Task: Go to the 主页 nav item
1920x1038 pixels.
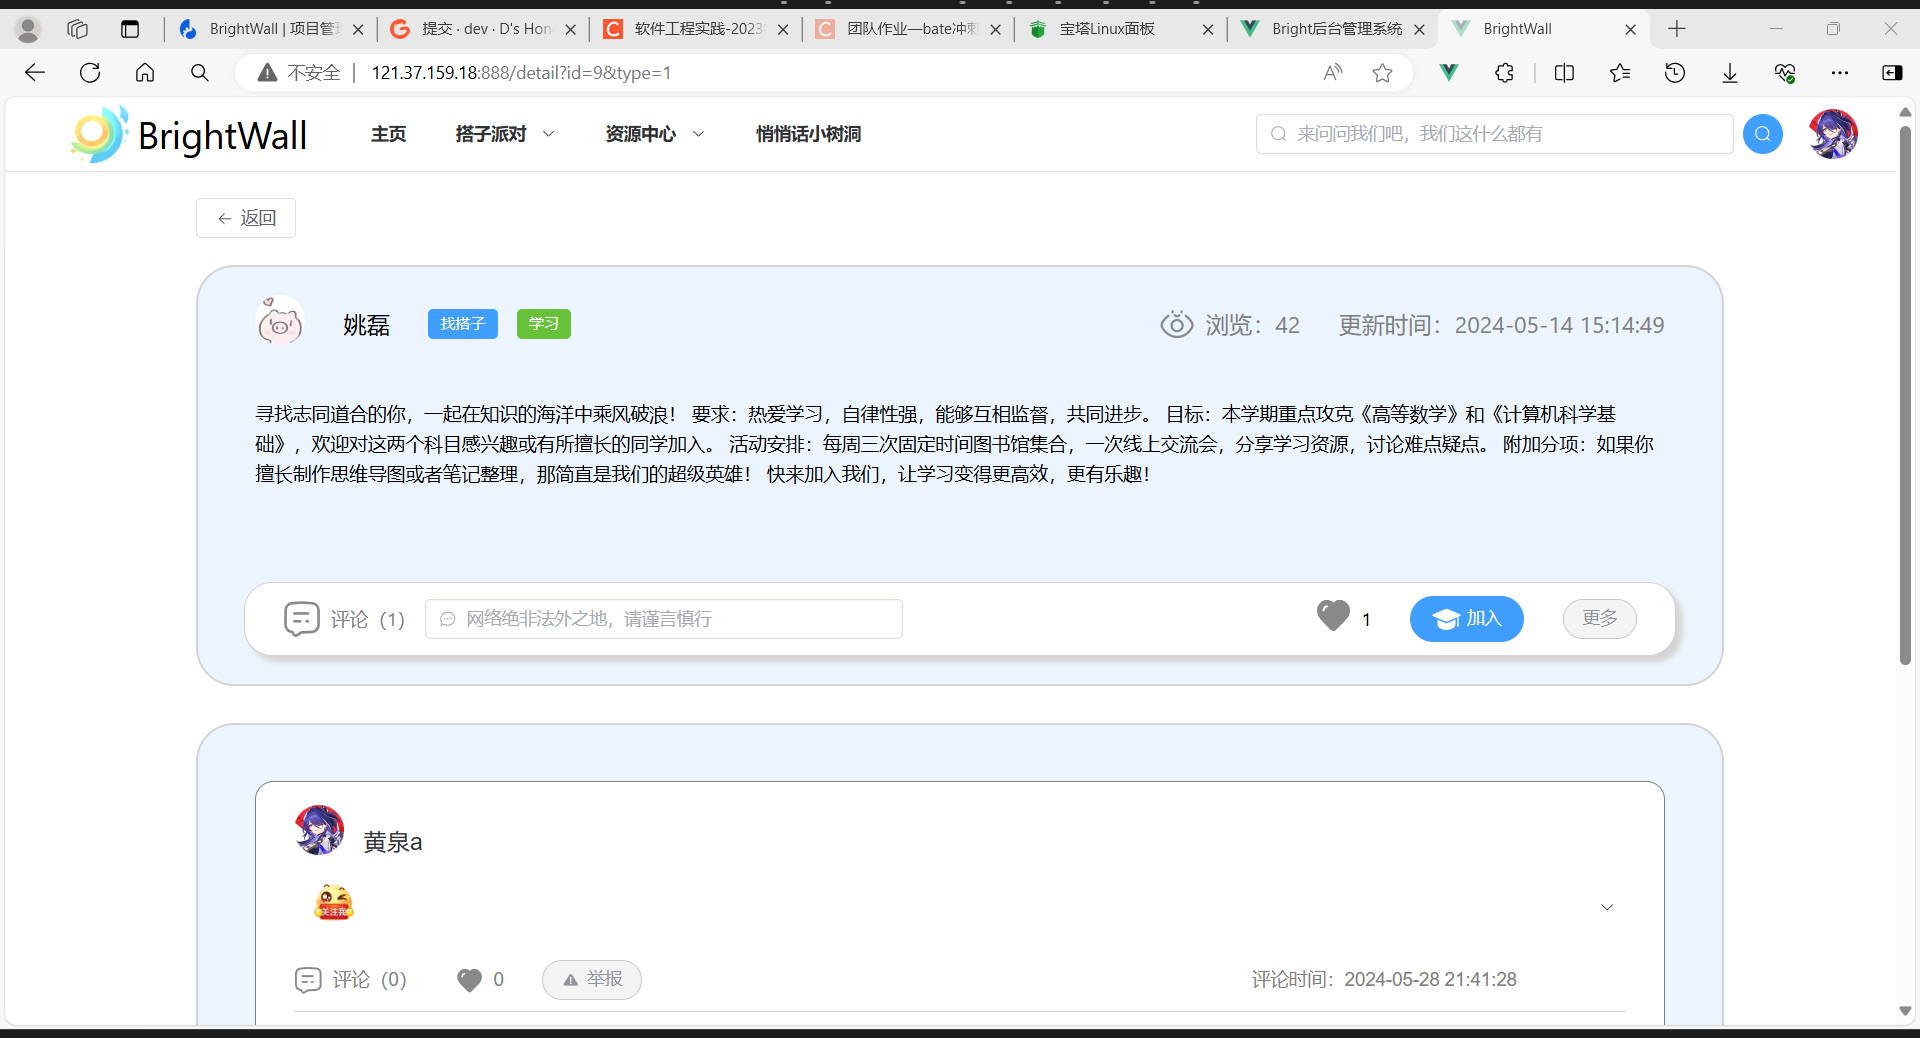Action: click(x=388, y=134)
